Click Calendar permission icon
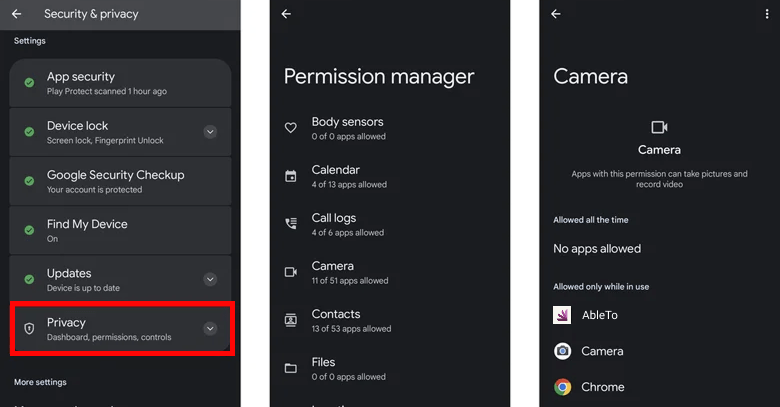Viewport: 780px width, 407px height. coord(291,176)
